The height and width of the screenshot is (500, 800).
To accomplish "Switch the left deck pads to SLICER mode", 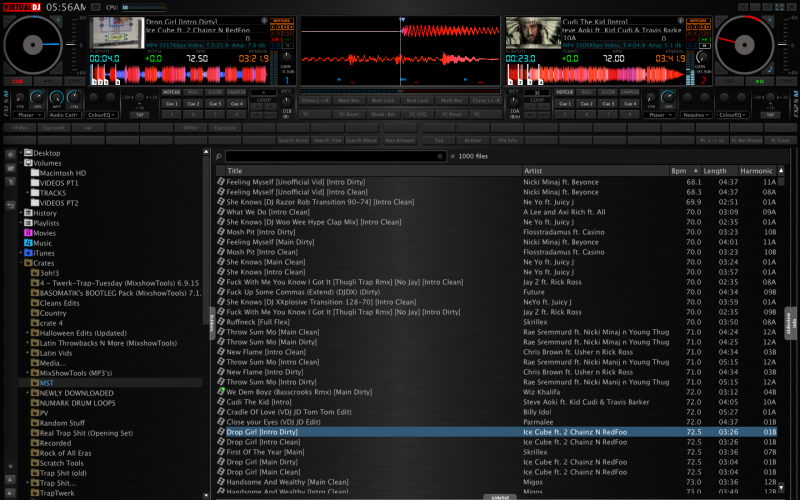I will (215, 92).
